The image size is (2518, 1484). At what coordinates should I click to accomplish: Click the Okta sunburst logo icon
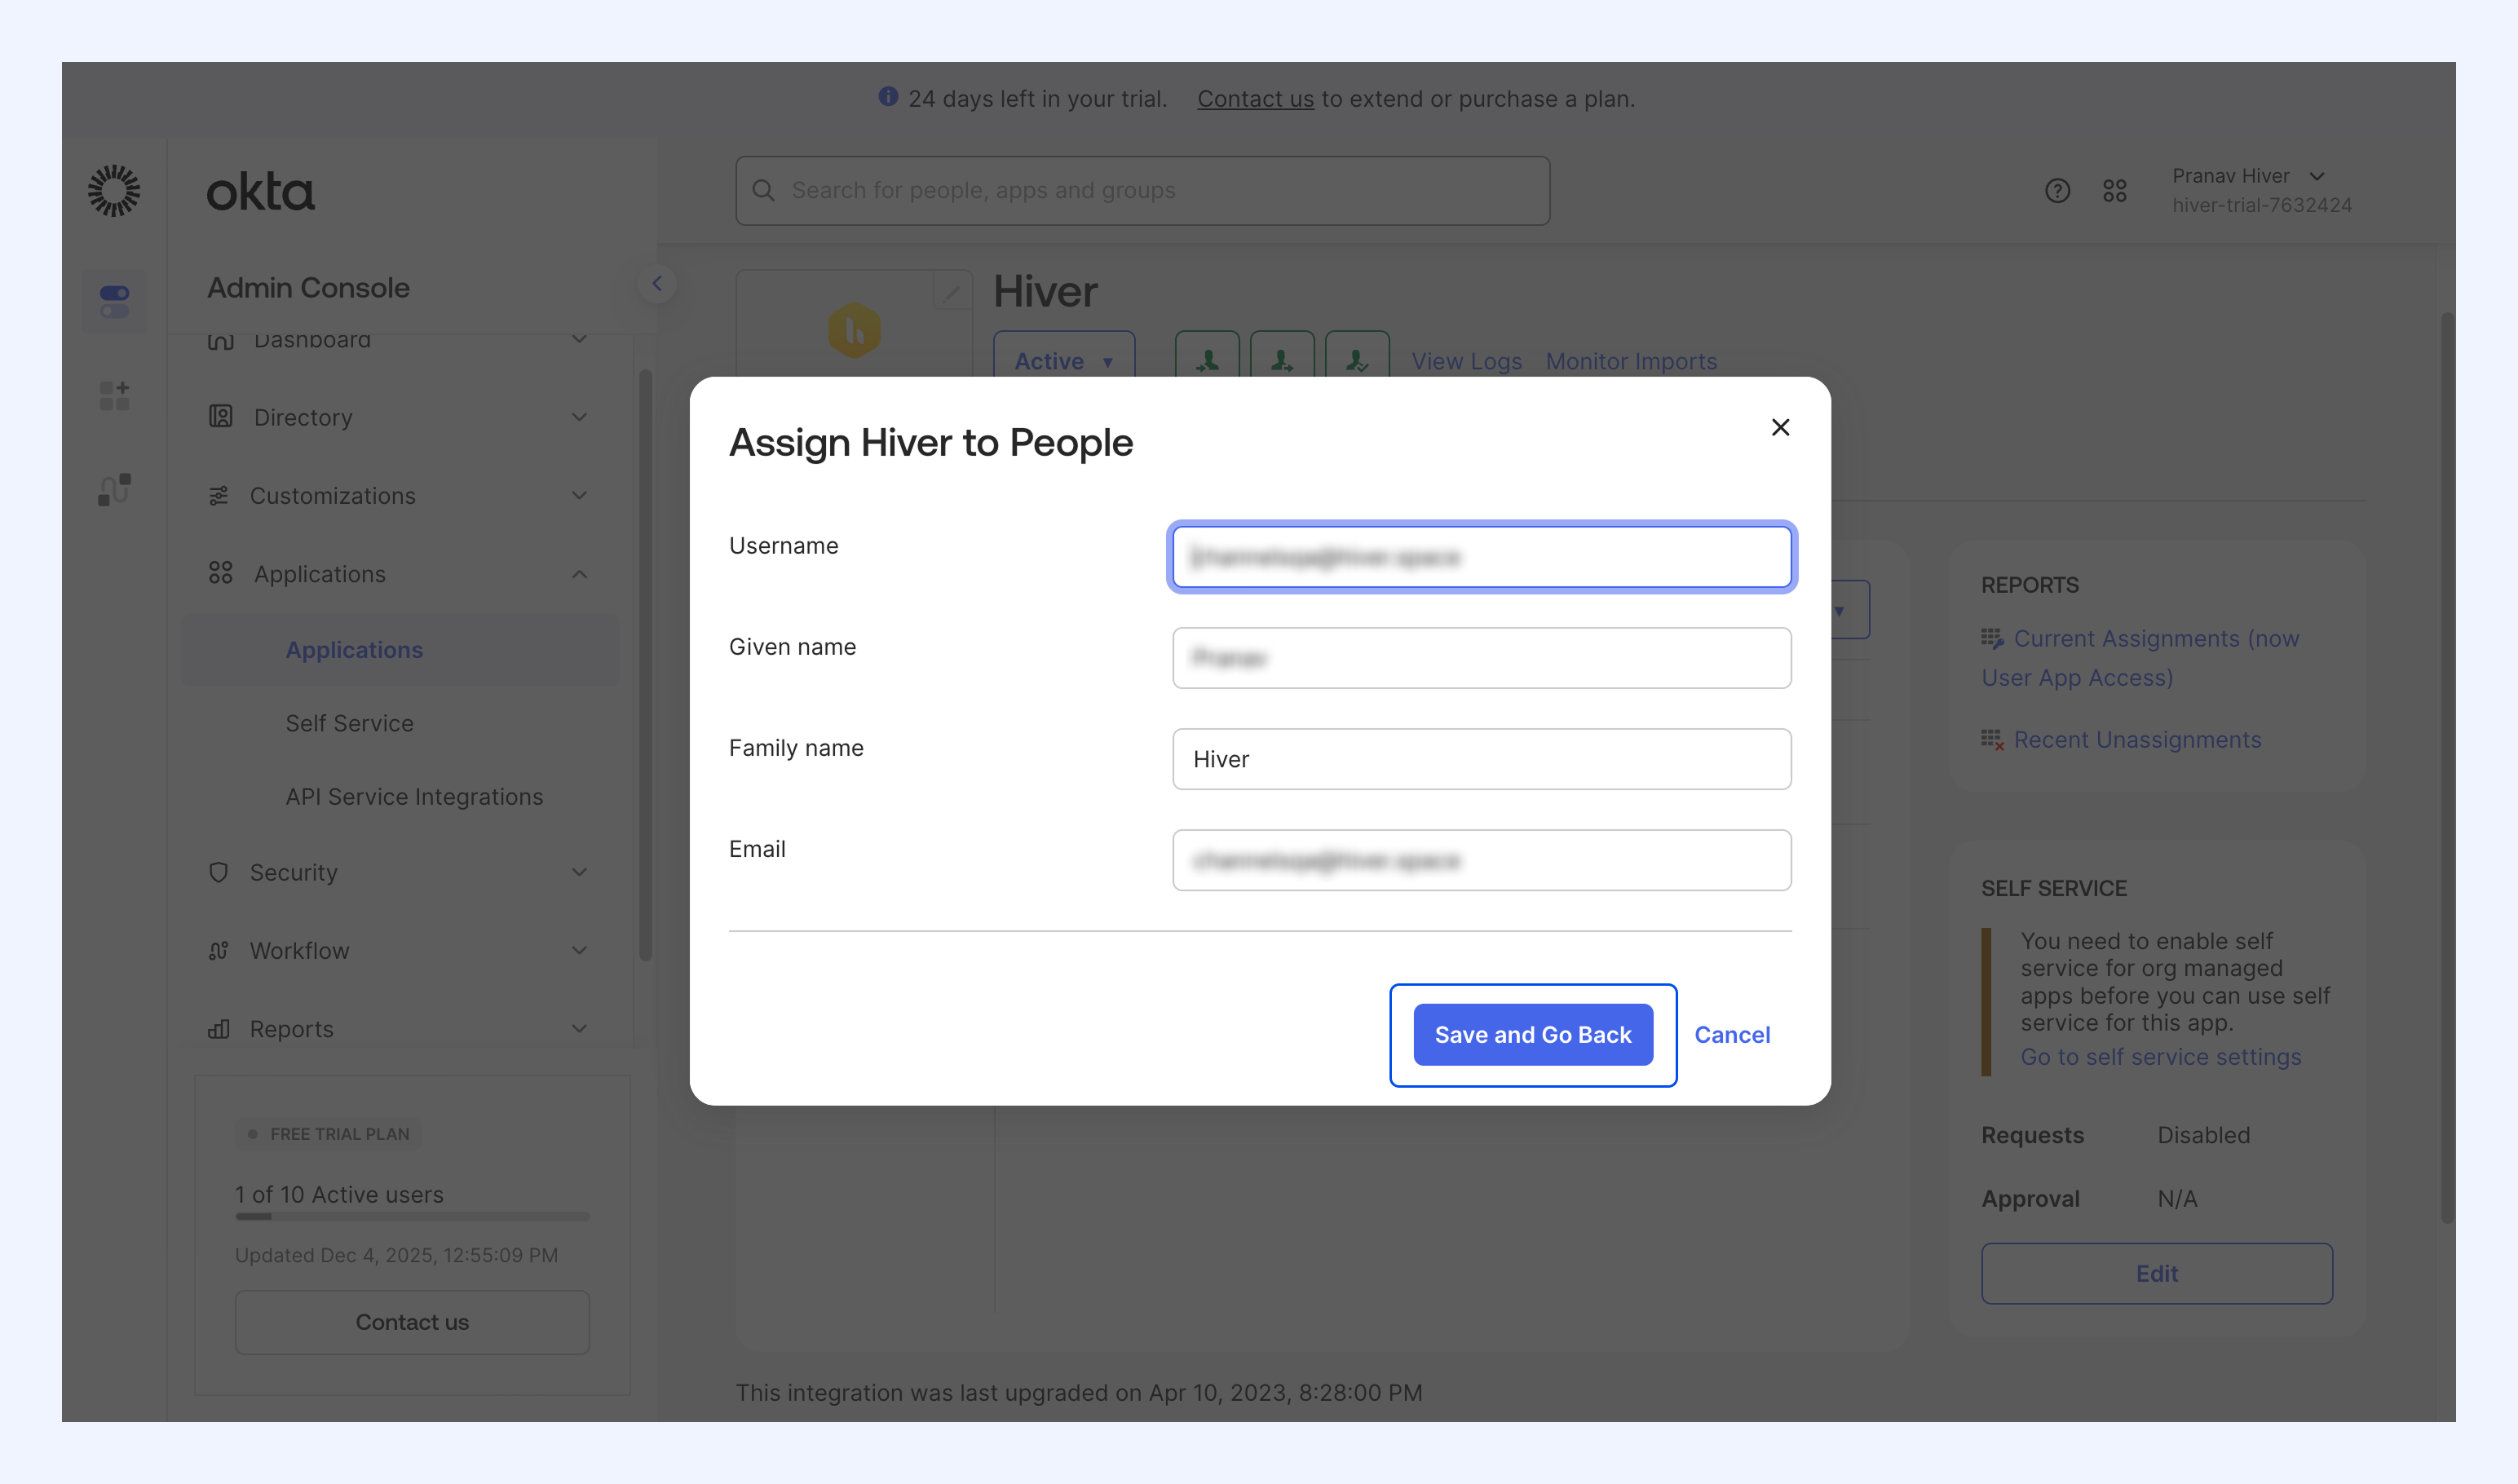(114, 190)
